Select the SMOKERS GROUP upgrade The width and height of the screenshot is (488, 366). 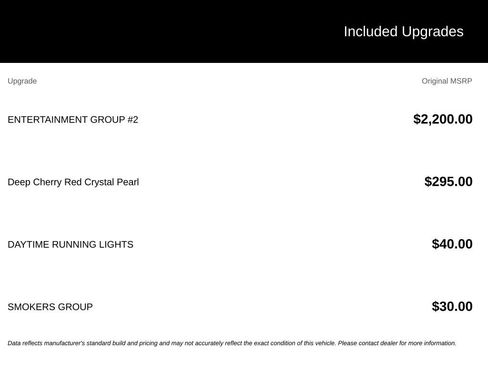click(50, 307)
